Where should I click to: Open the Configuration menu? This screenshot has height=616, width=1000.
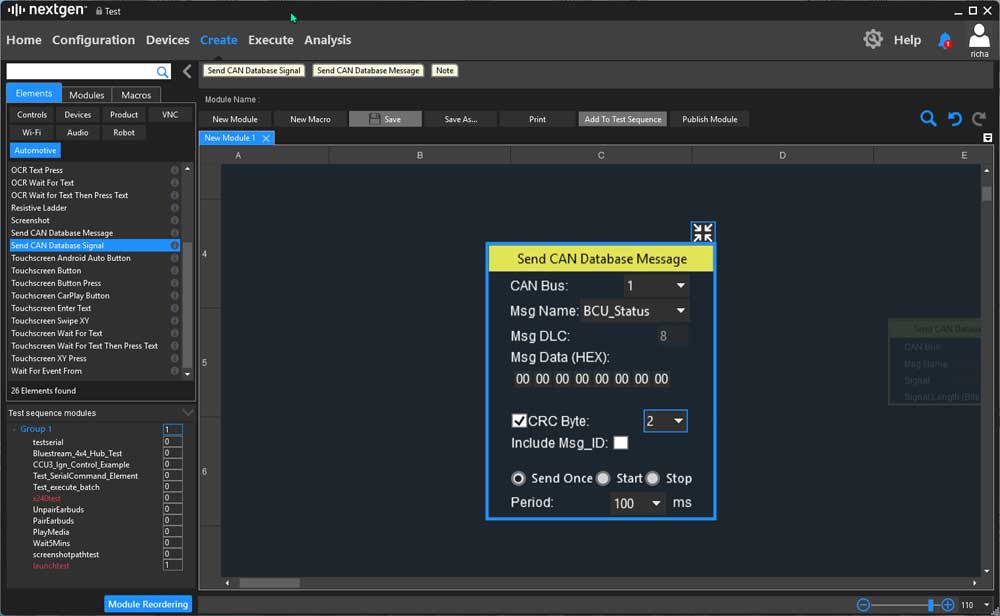point(94,40)
